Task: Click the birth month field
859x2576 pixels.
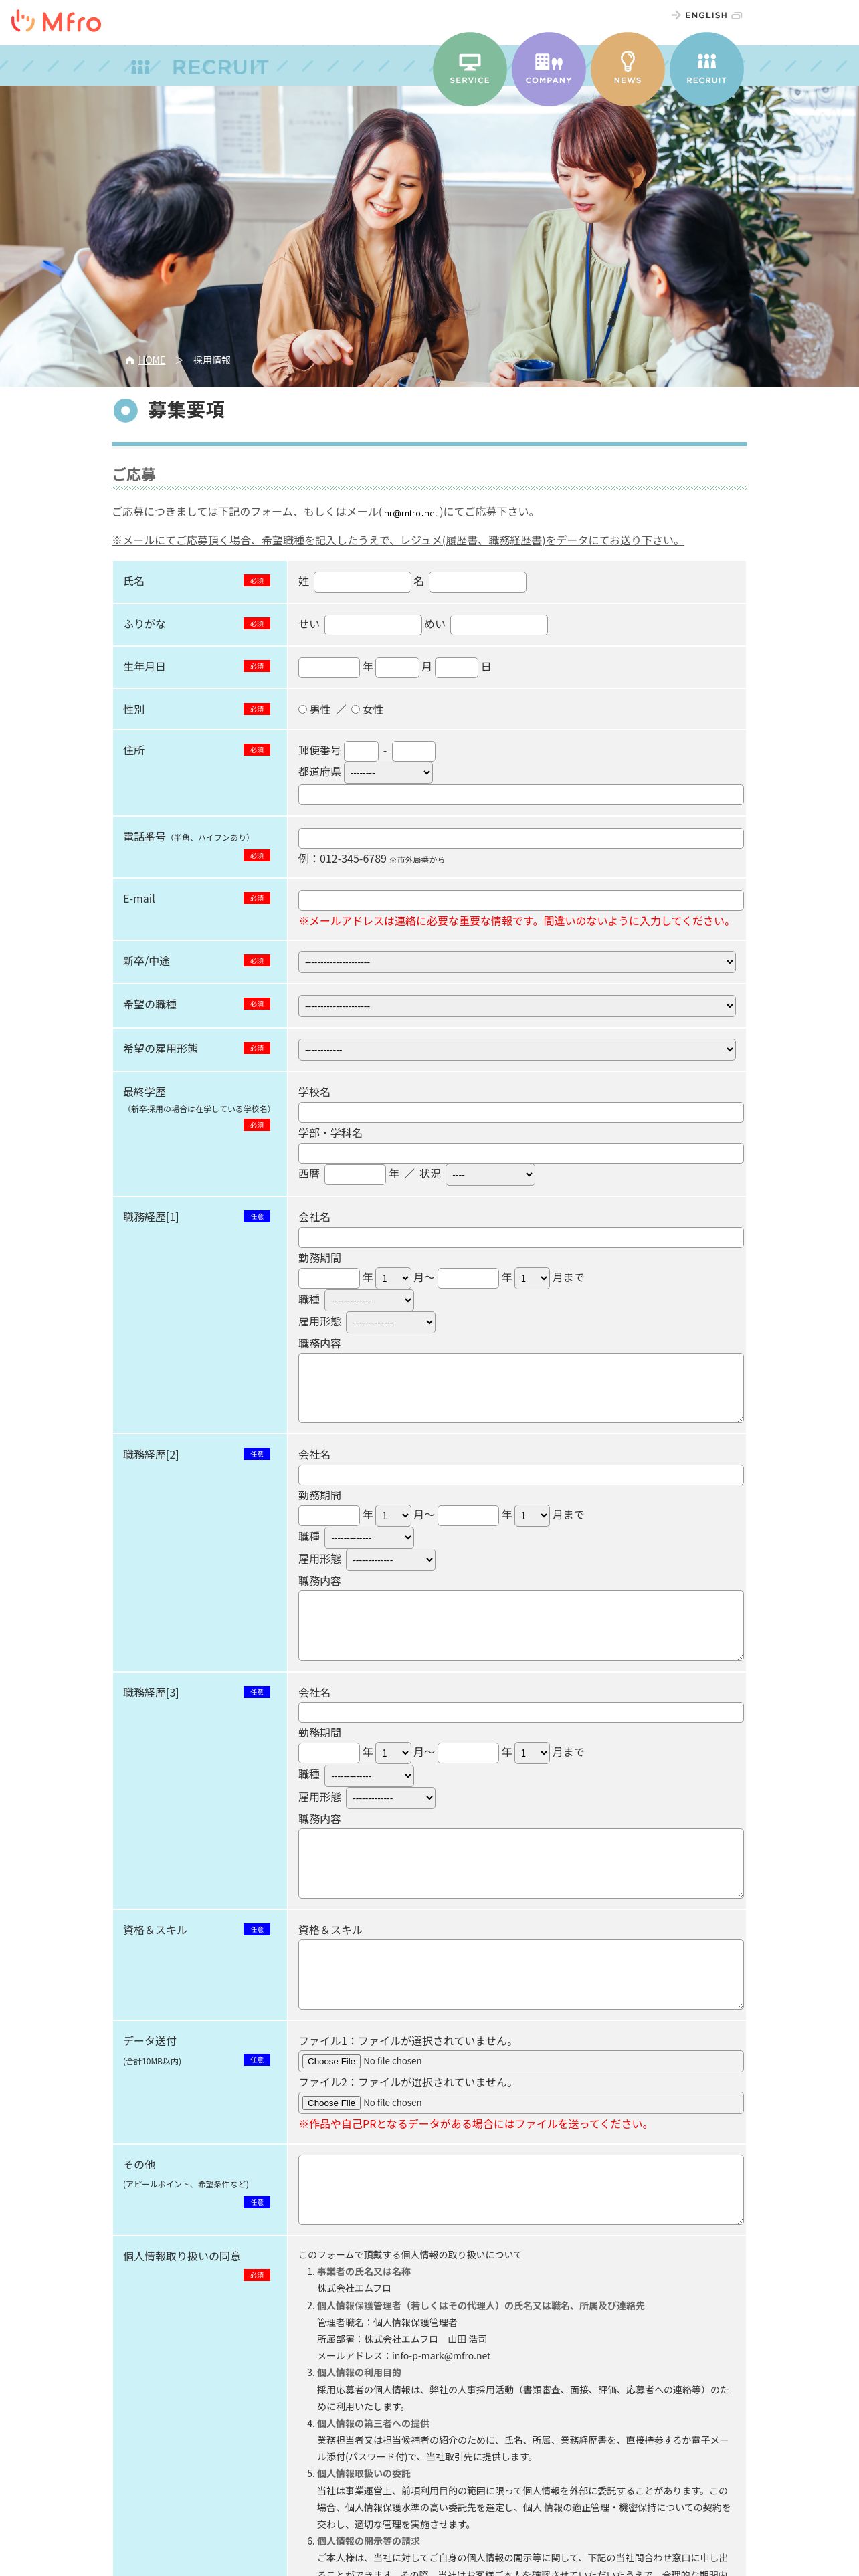Action: tap(397, 667)
